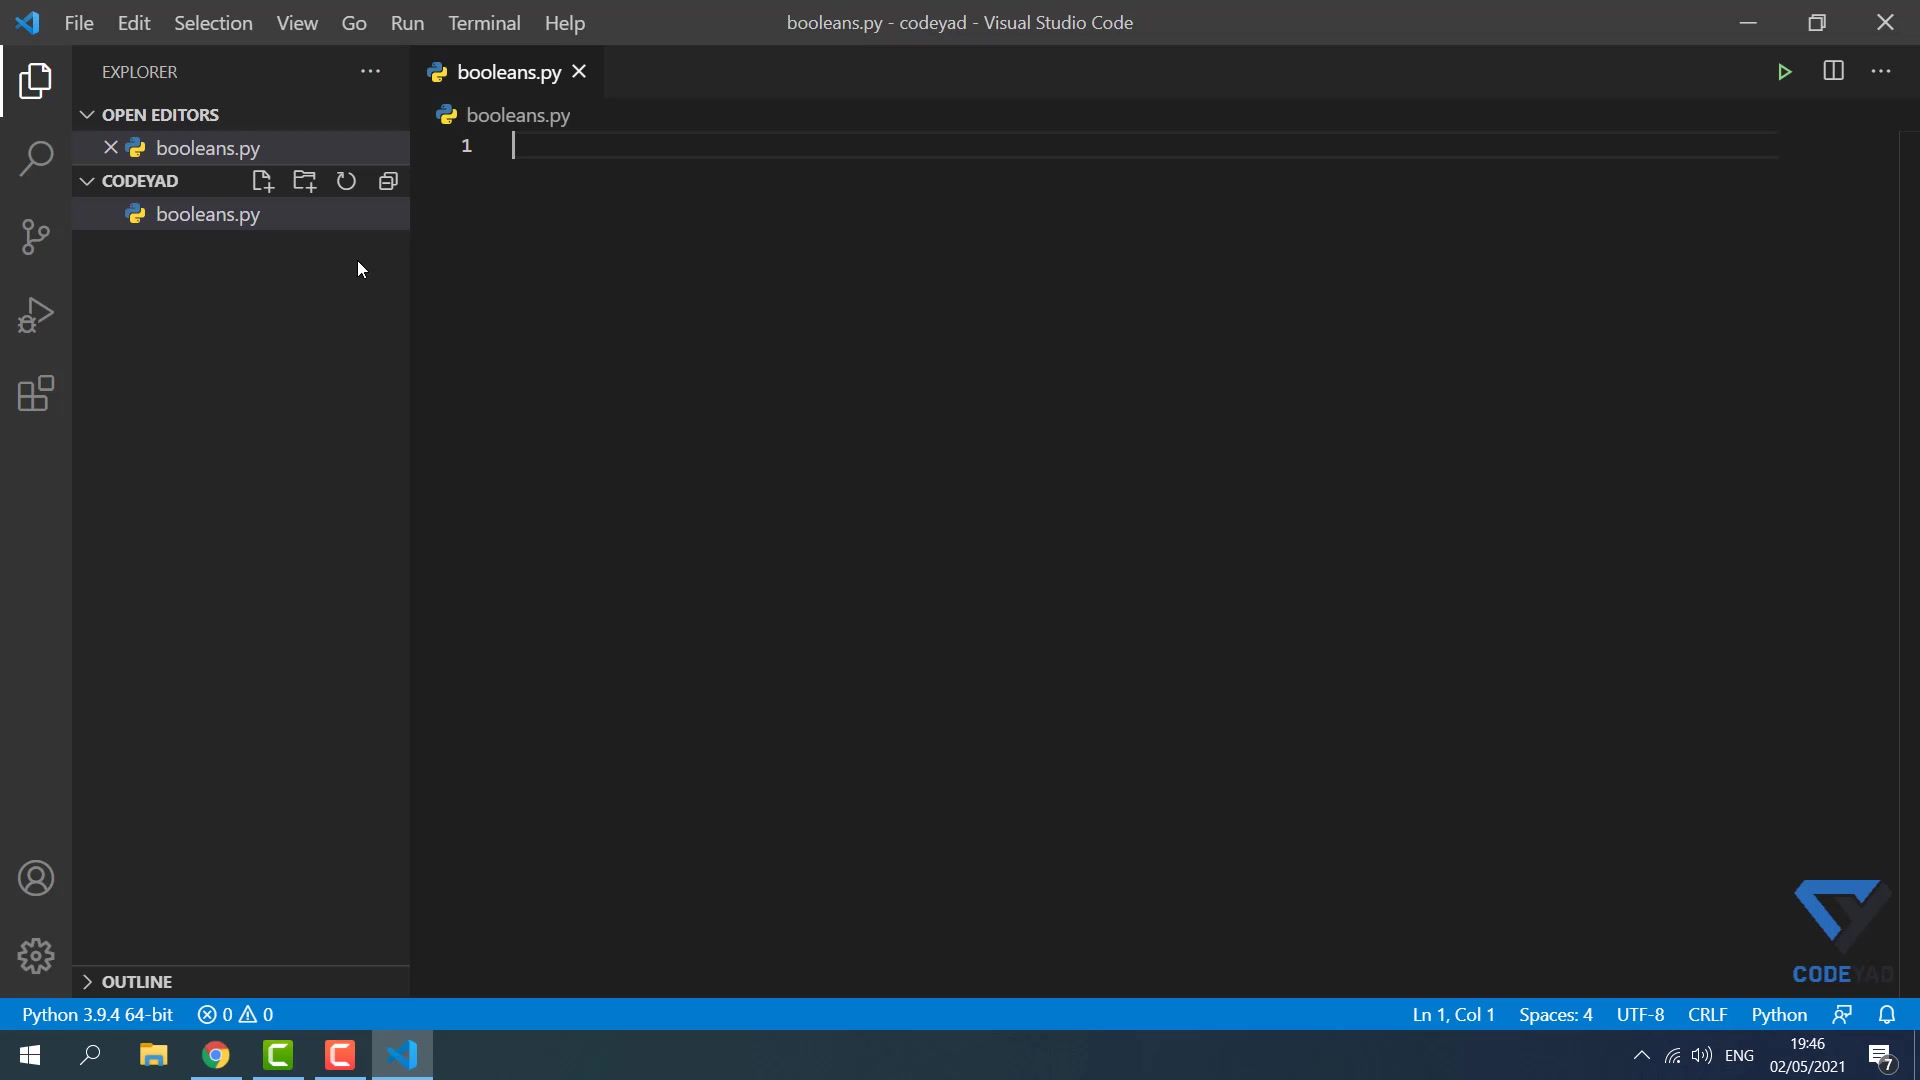Open the Search view in activity bar
Screen dimensions: 1920x1080
[36, 158]
